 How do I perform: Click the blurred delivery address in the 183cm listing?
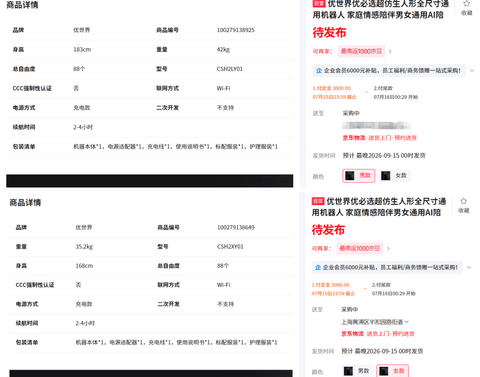pos(376,126)
